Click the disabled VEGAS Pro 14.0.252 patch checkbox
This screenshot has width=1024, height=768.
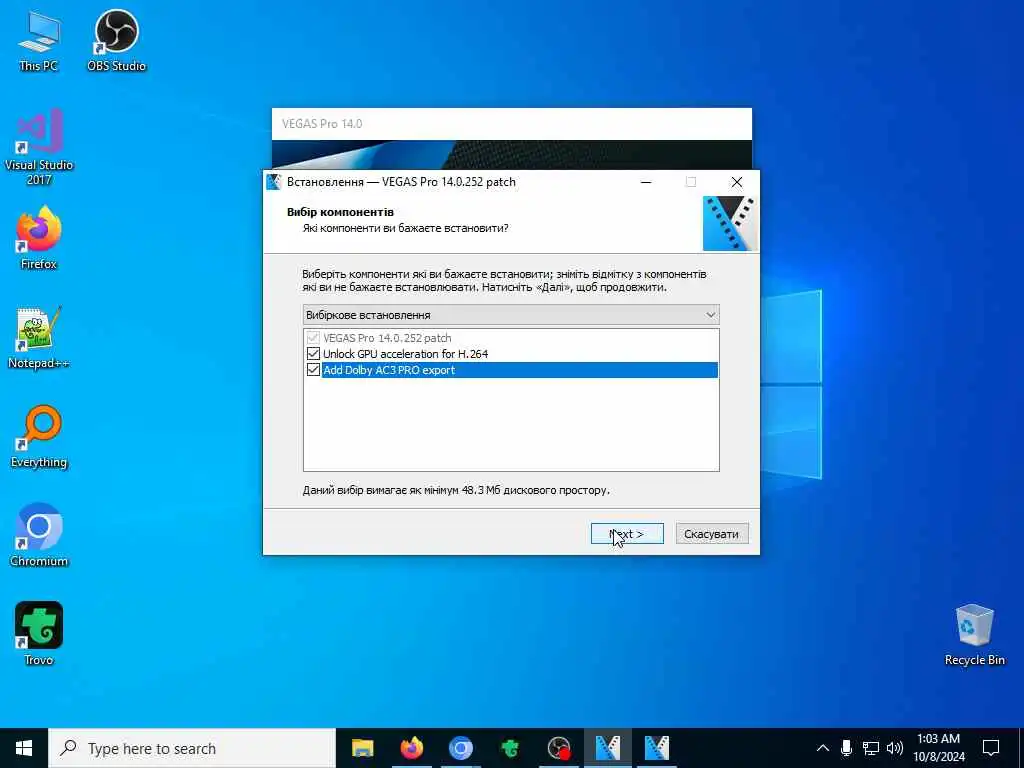point(313,338)
